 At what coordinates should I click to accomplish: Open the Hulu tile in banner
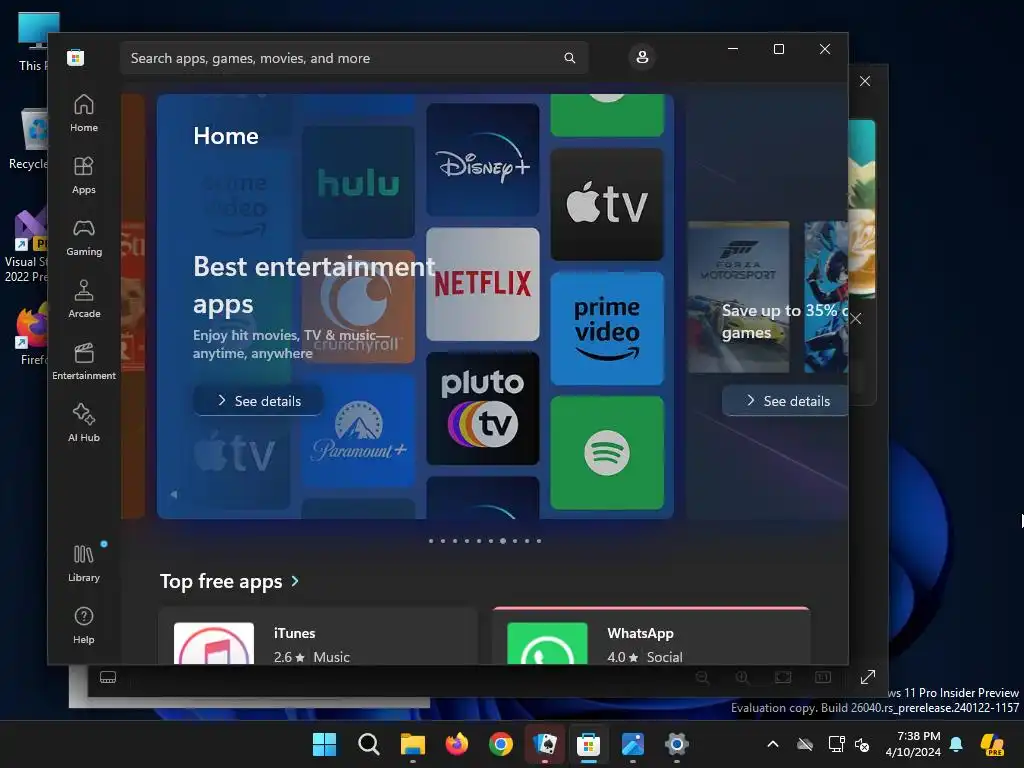[x=358, y=182]
